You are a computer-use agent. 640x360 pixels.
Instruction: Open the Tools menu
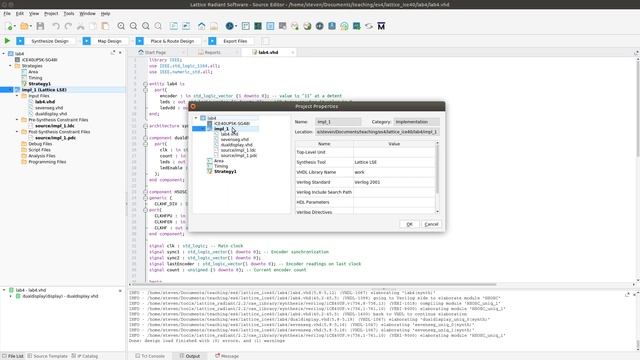point(69,13)
